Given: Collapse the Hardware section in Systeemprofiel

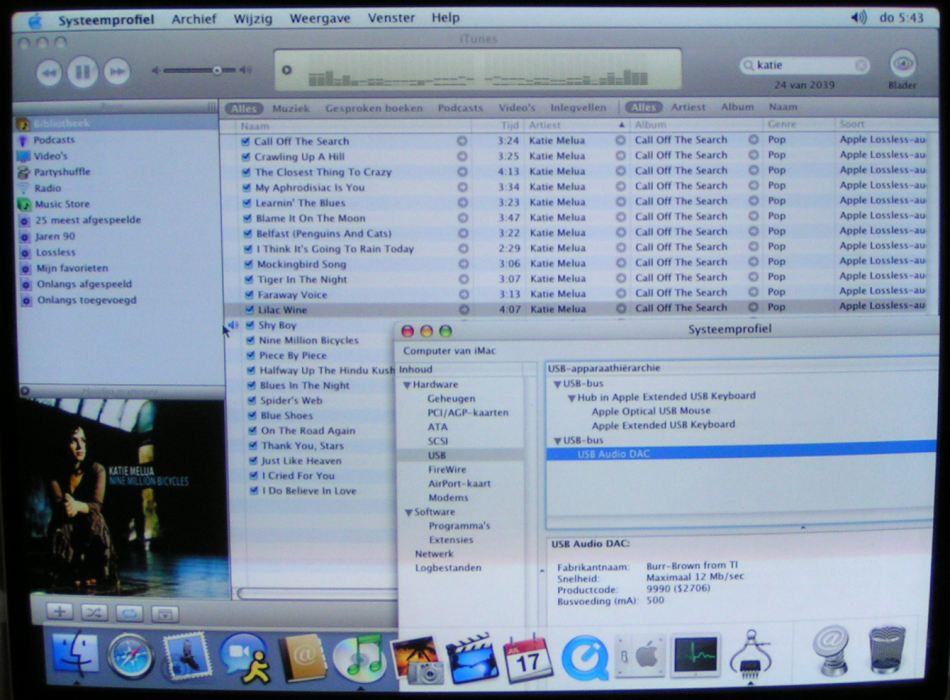Looking at the screenshot, I should (407, 385).
